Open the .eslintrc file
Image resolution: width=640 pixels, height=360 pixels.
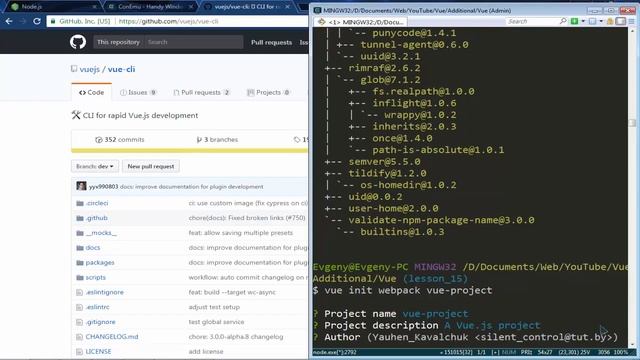98,307
